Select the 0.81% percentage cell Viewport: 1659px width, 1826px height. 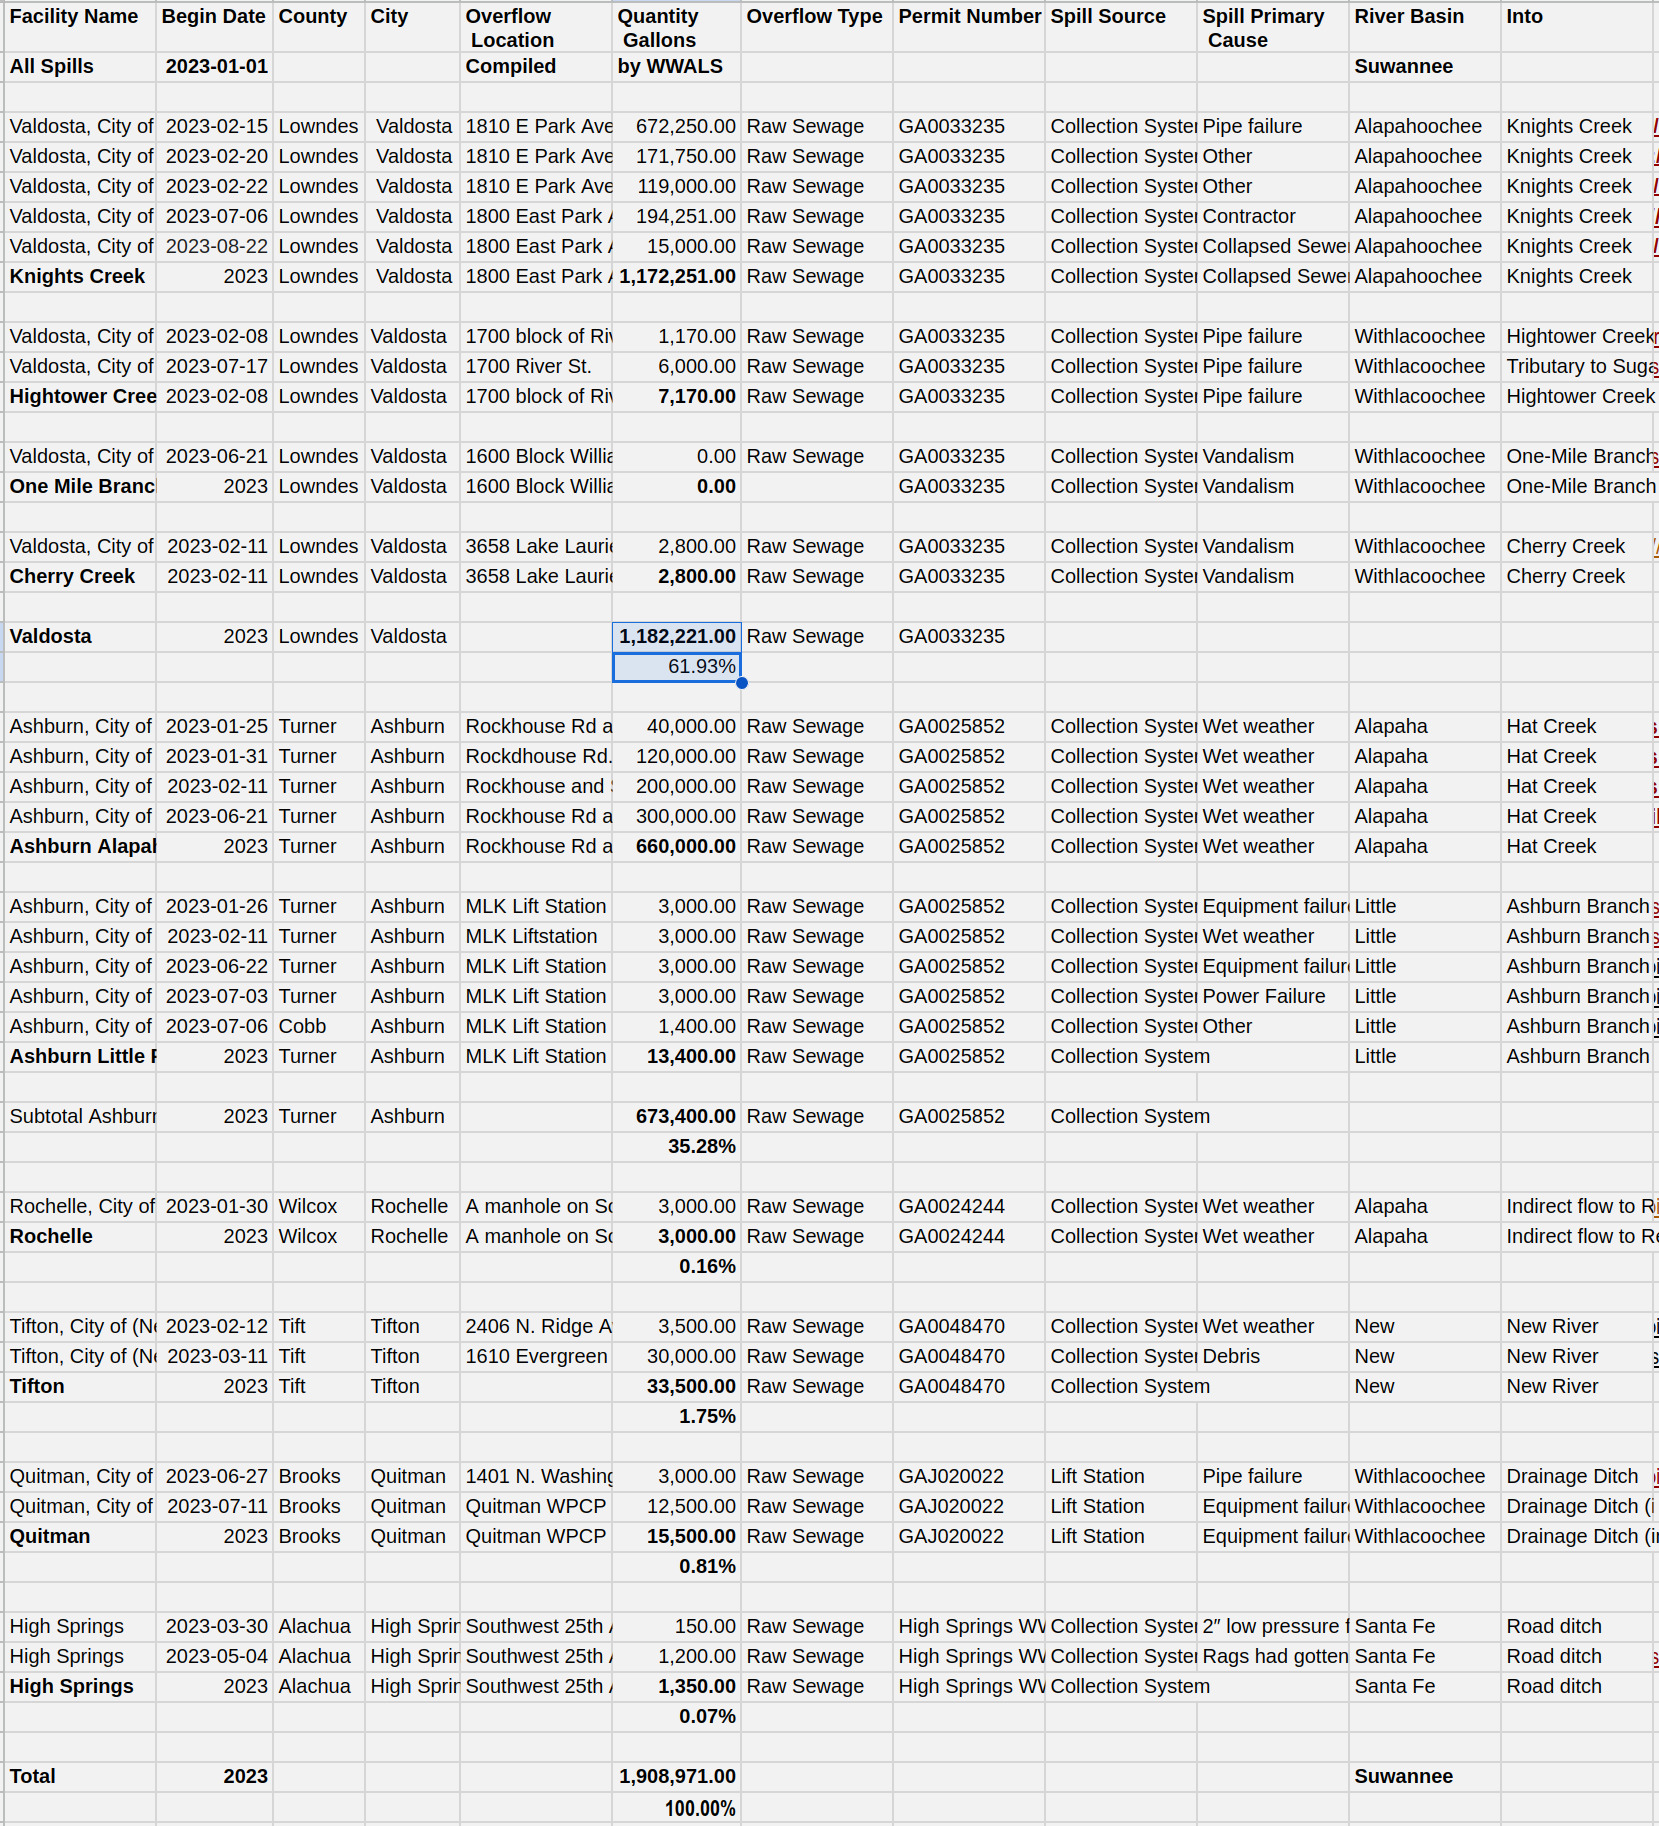coord(677,1567)
